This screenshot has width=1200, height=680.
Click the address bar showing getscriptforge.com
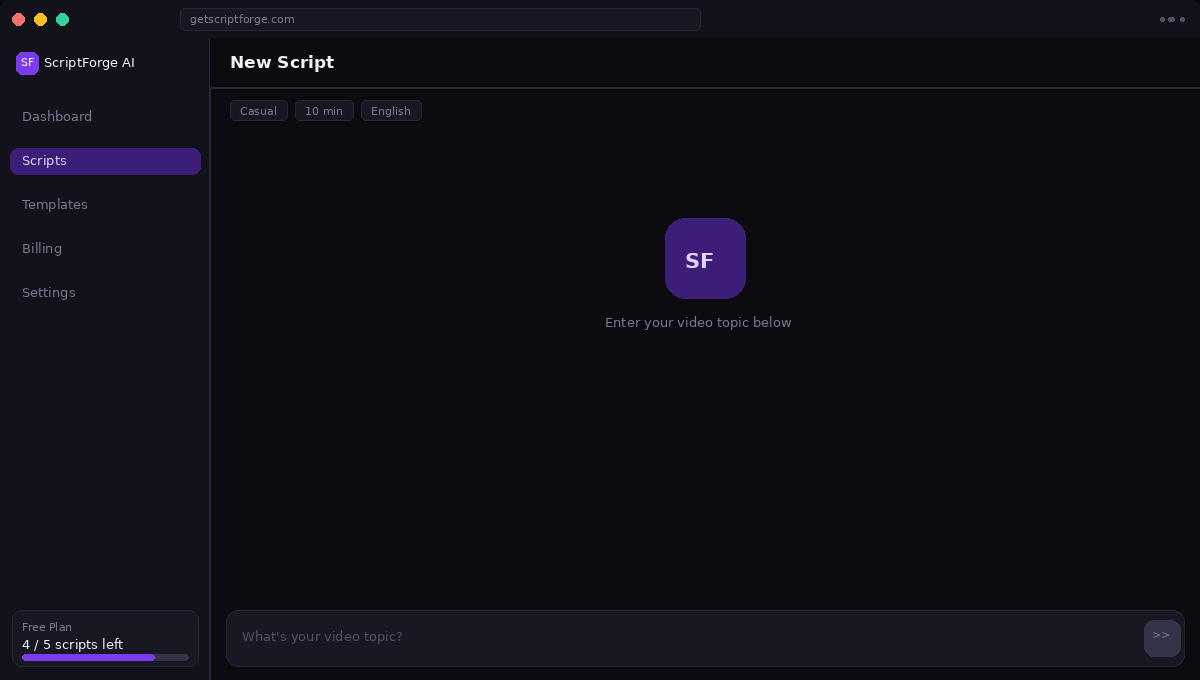pos(440,19)
